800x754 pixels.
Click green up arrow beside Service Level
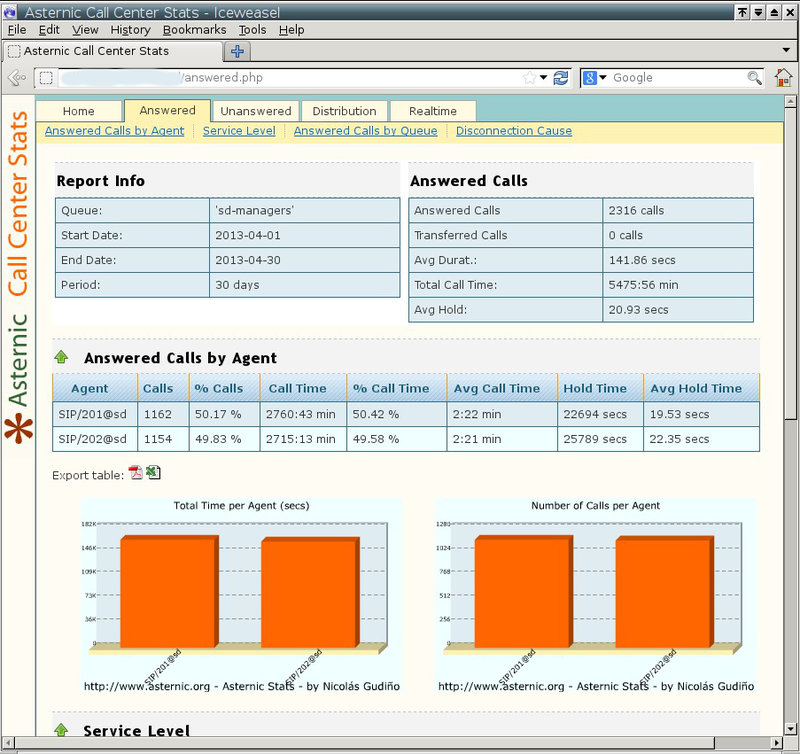61,731
